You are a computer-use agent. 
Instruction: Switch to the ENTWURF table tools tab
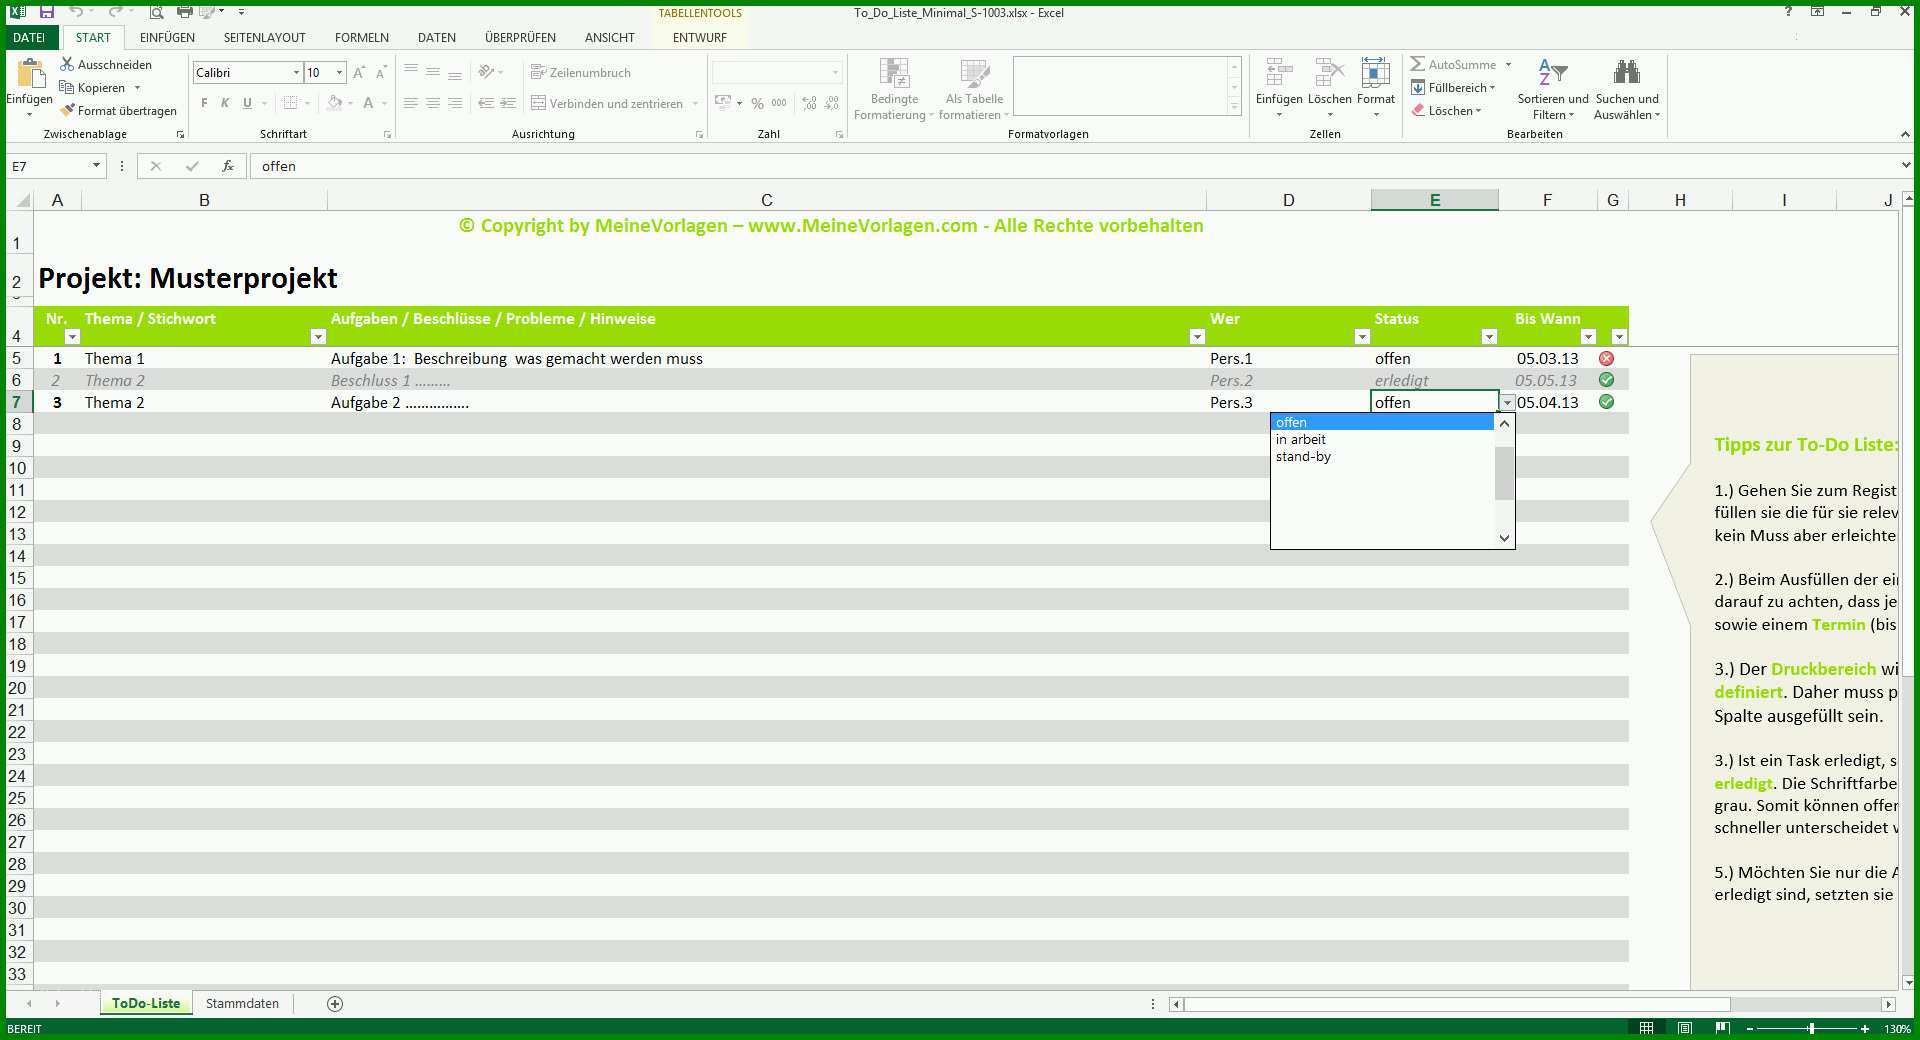point(699,37)
